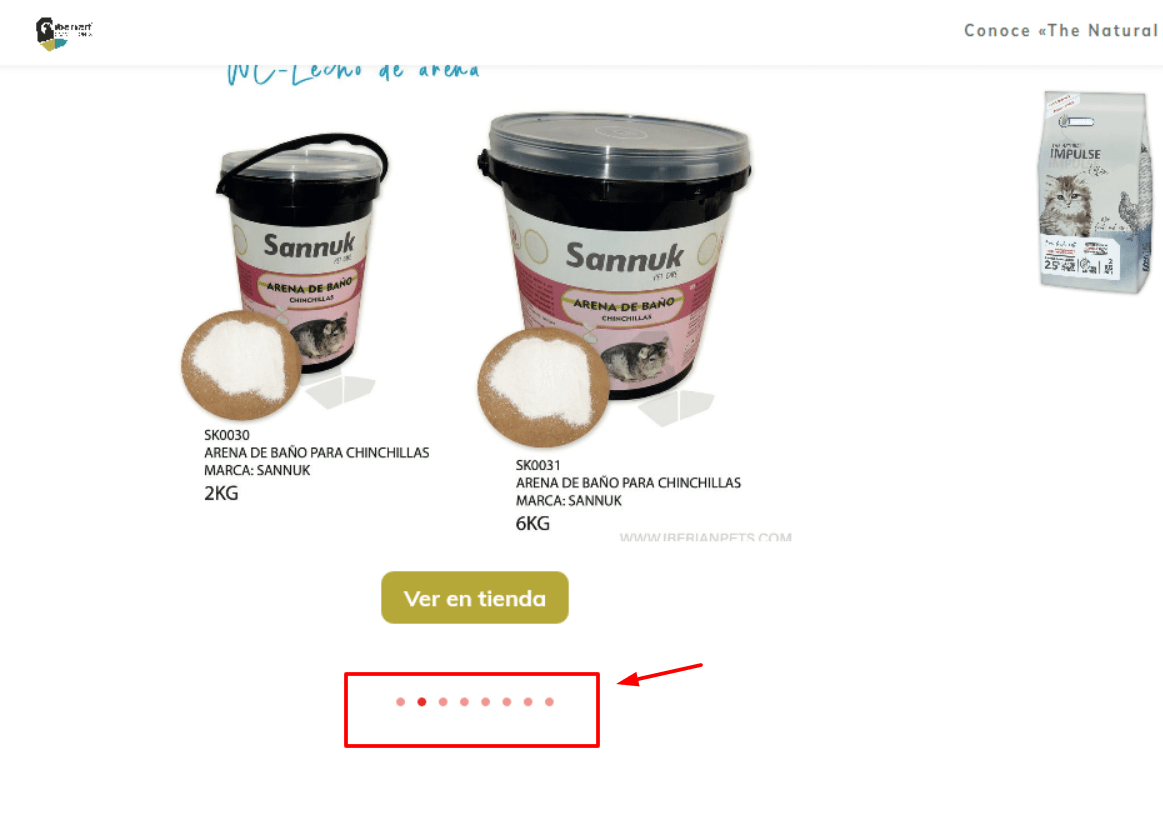This screenshot has height=815, width=1163.
Task: Go to the fifth carousel slide dot
Action: 485,702
